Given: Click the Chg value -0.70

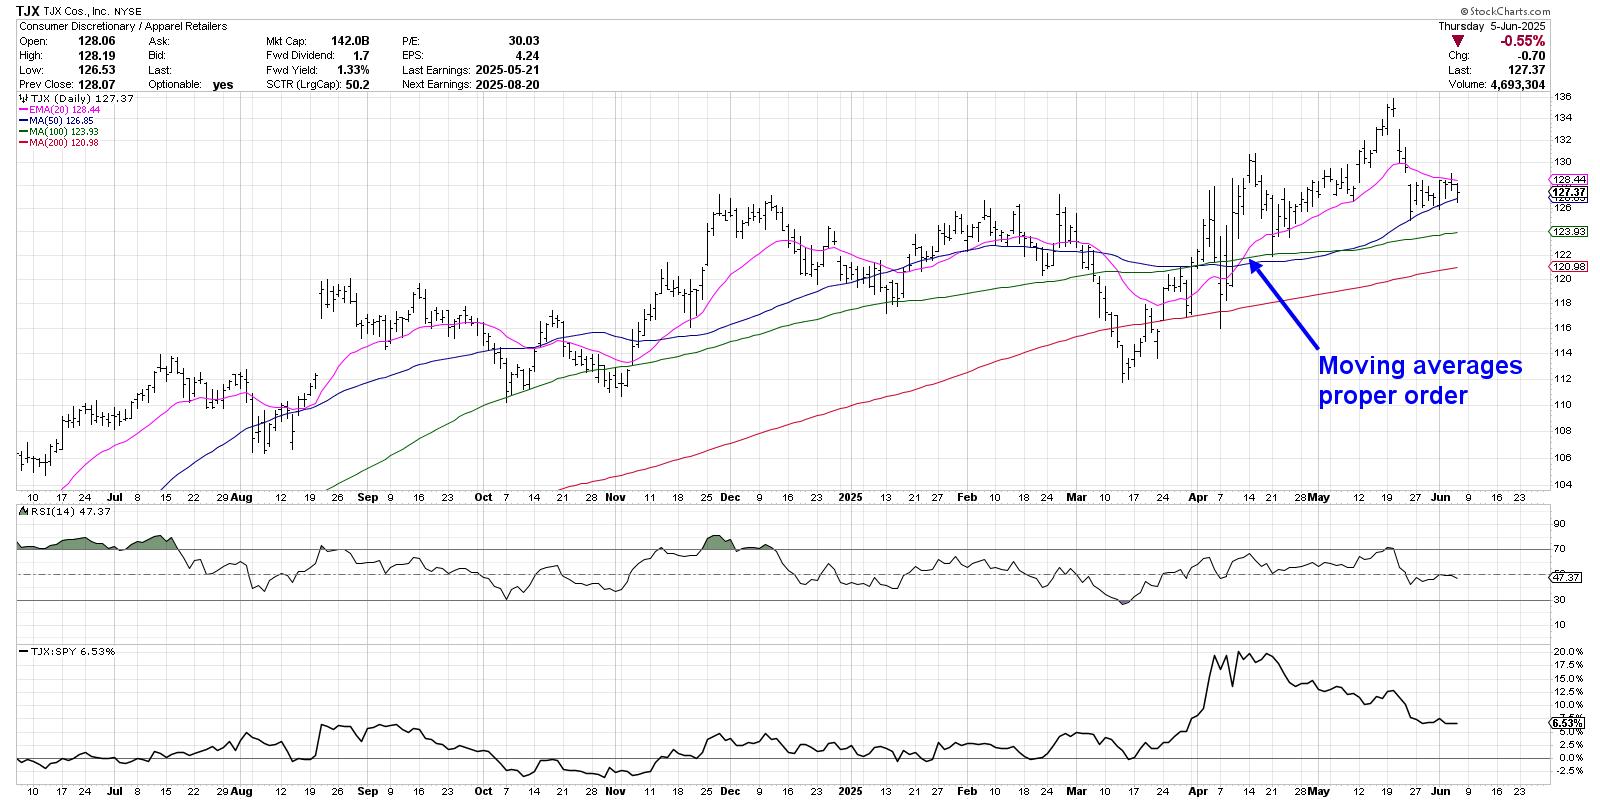Looking at the screenshot, I should pyautogui.click(x=1530, y=56).
